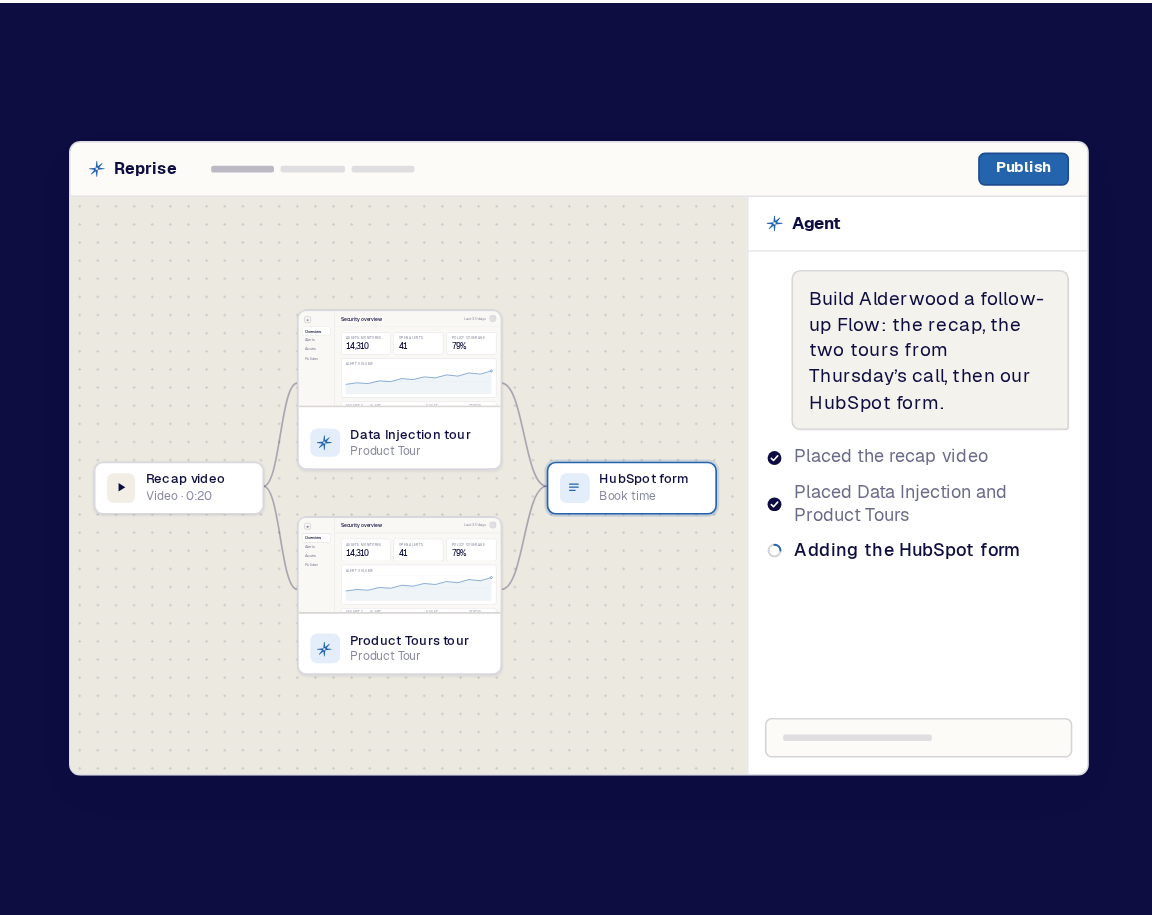This screenshot has height=915, width=1152.
Task: Click the Data Injection tour title
Action: tap(410, 434)
